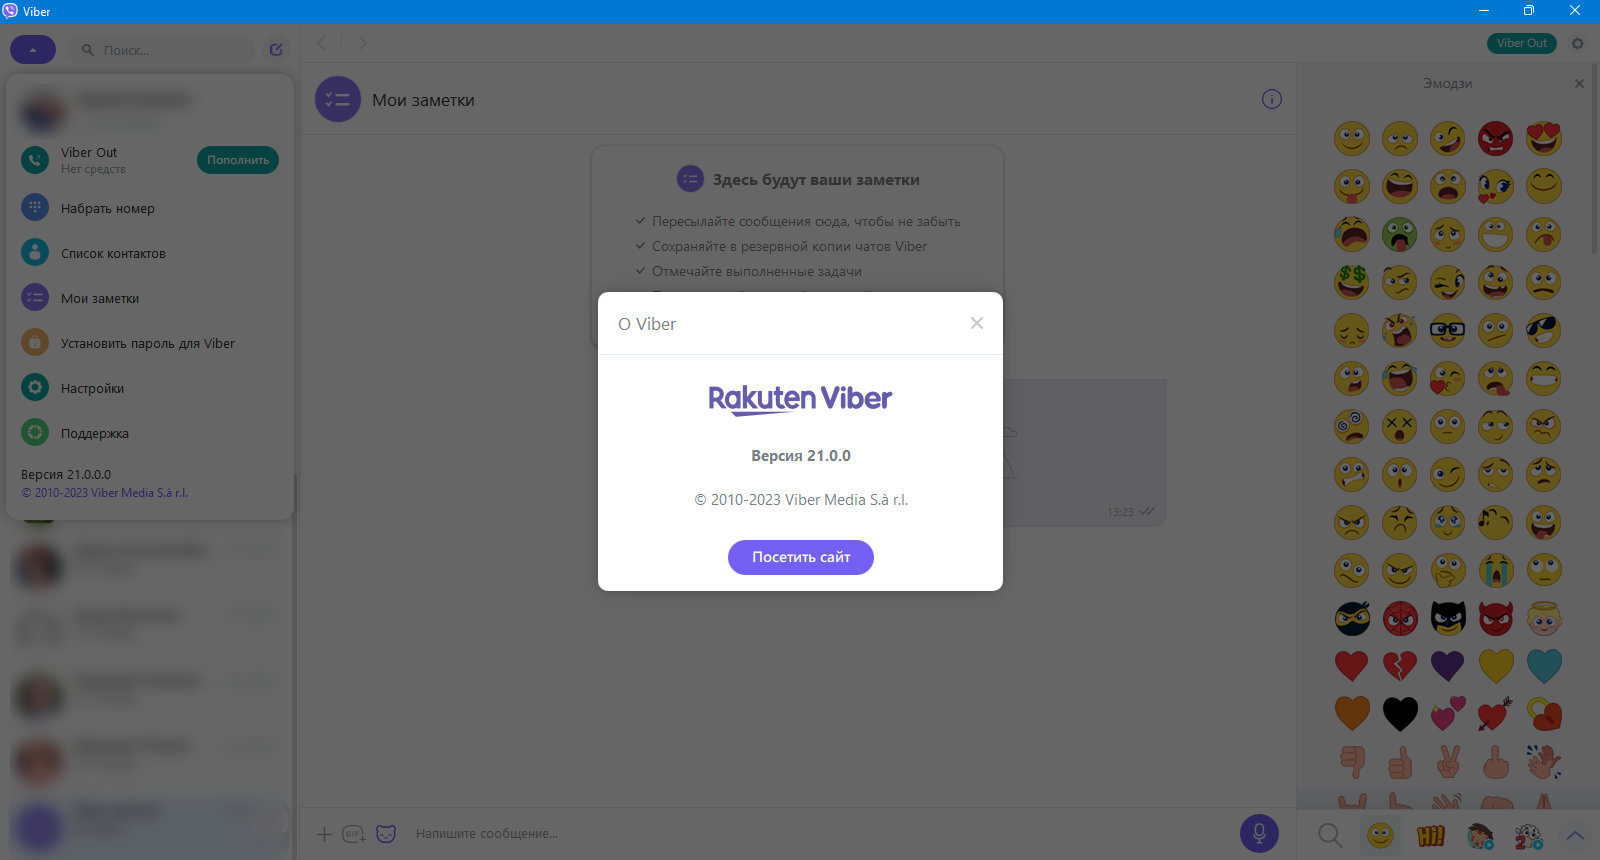Click the attach plus icon in message bar
This screenshot has height=860, width=1600.
point(324,834)
